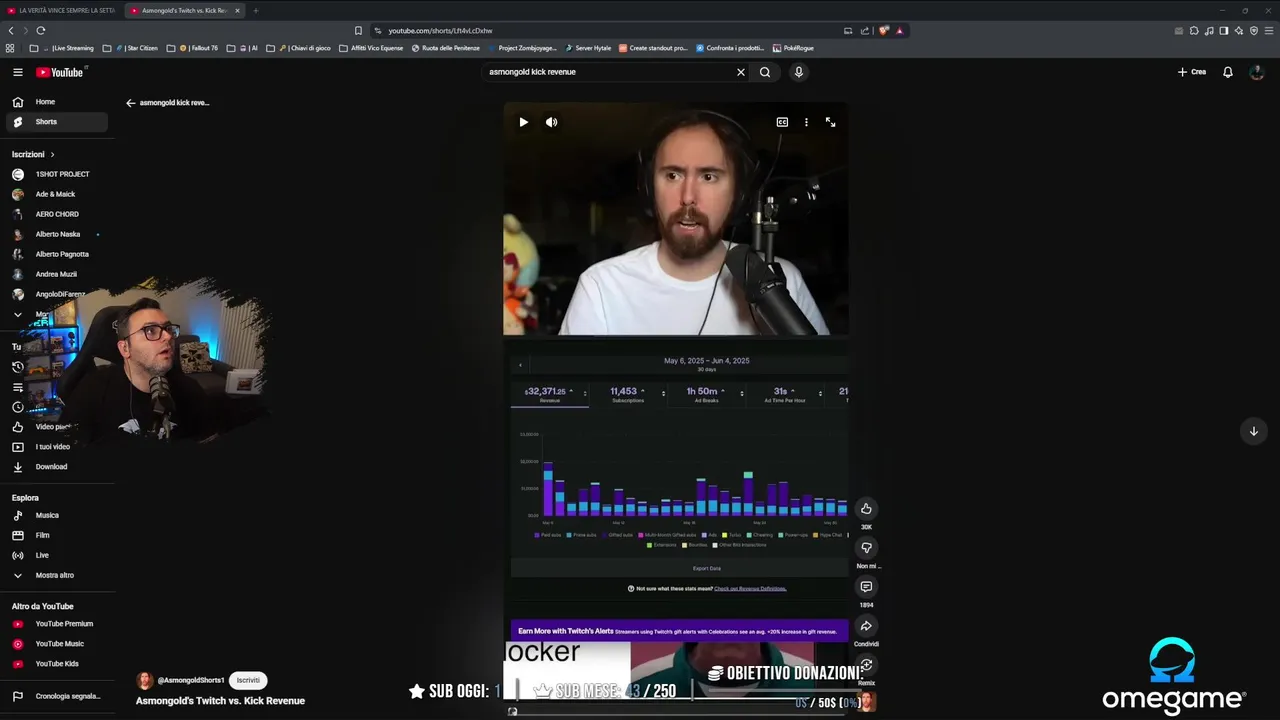
Task: Open the PokéRogue bookmark
Action: click(792, 48)
